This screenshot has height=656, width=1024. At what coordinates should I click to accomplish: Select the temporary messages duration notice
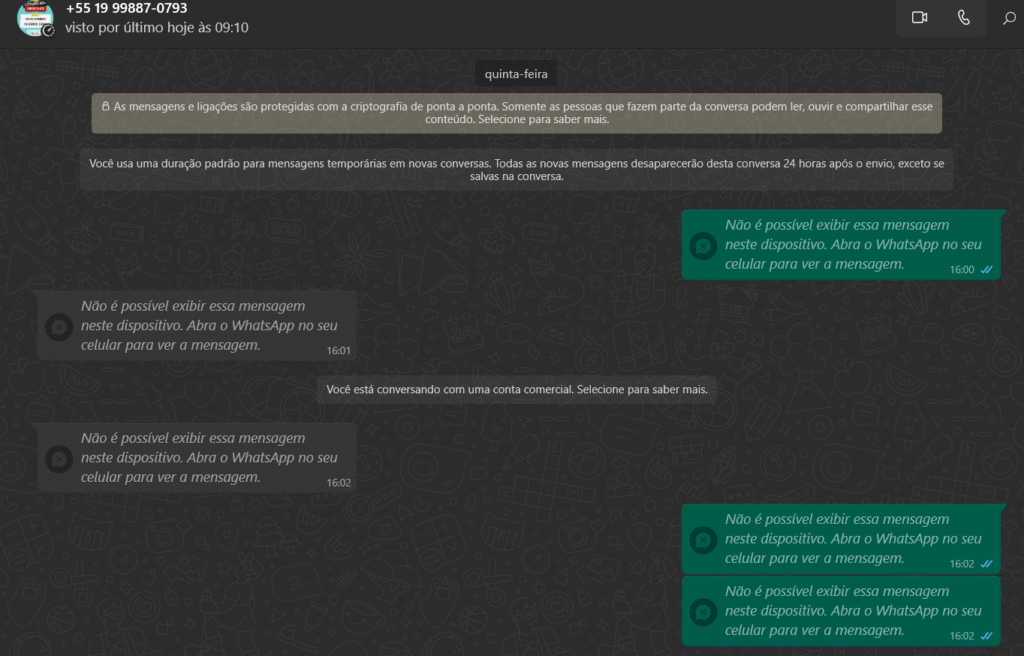516,169
